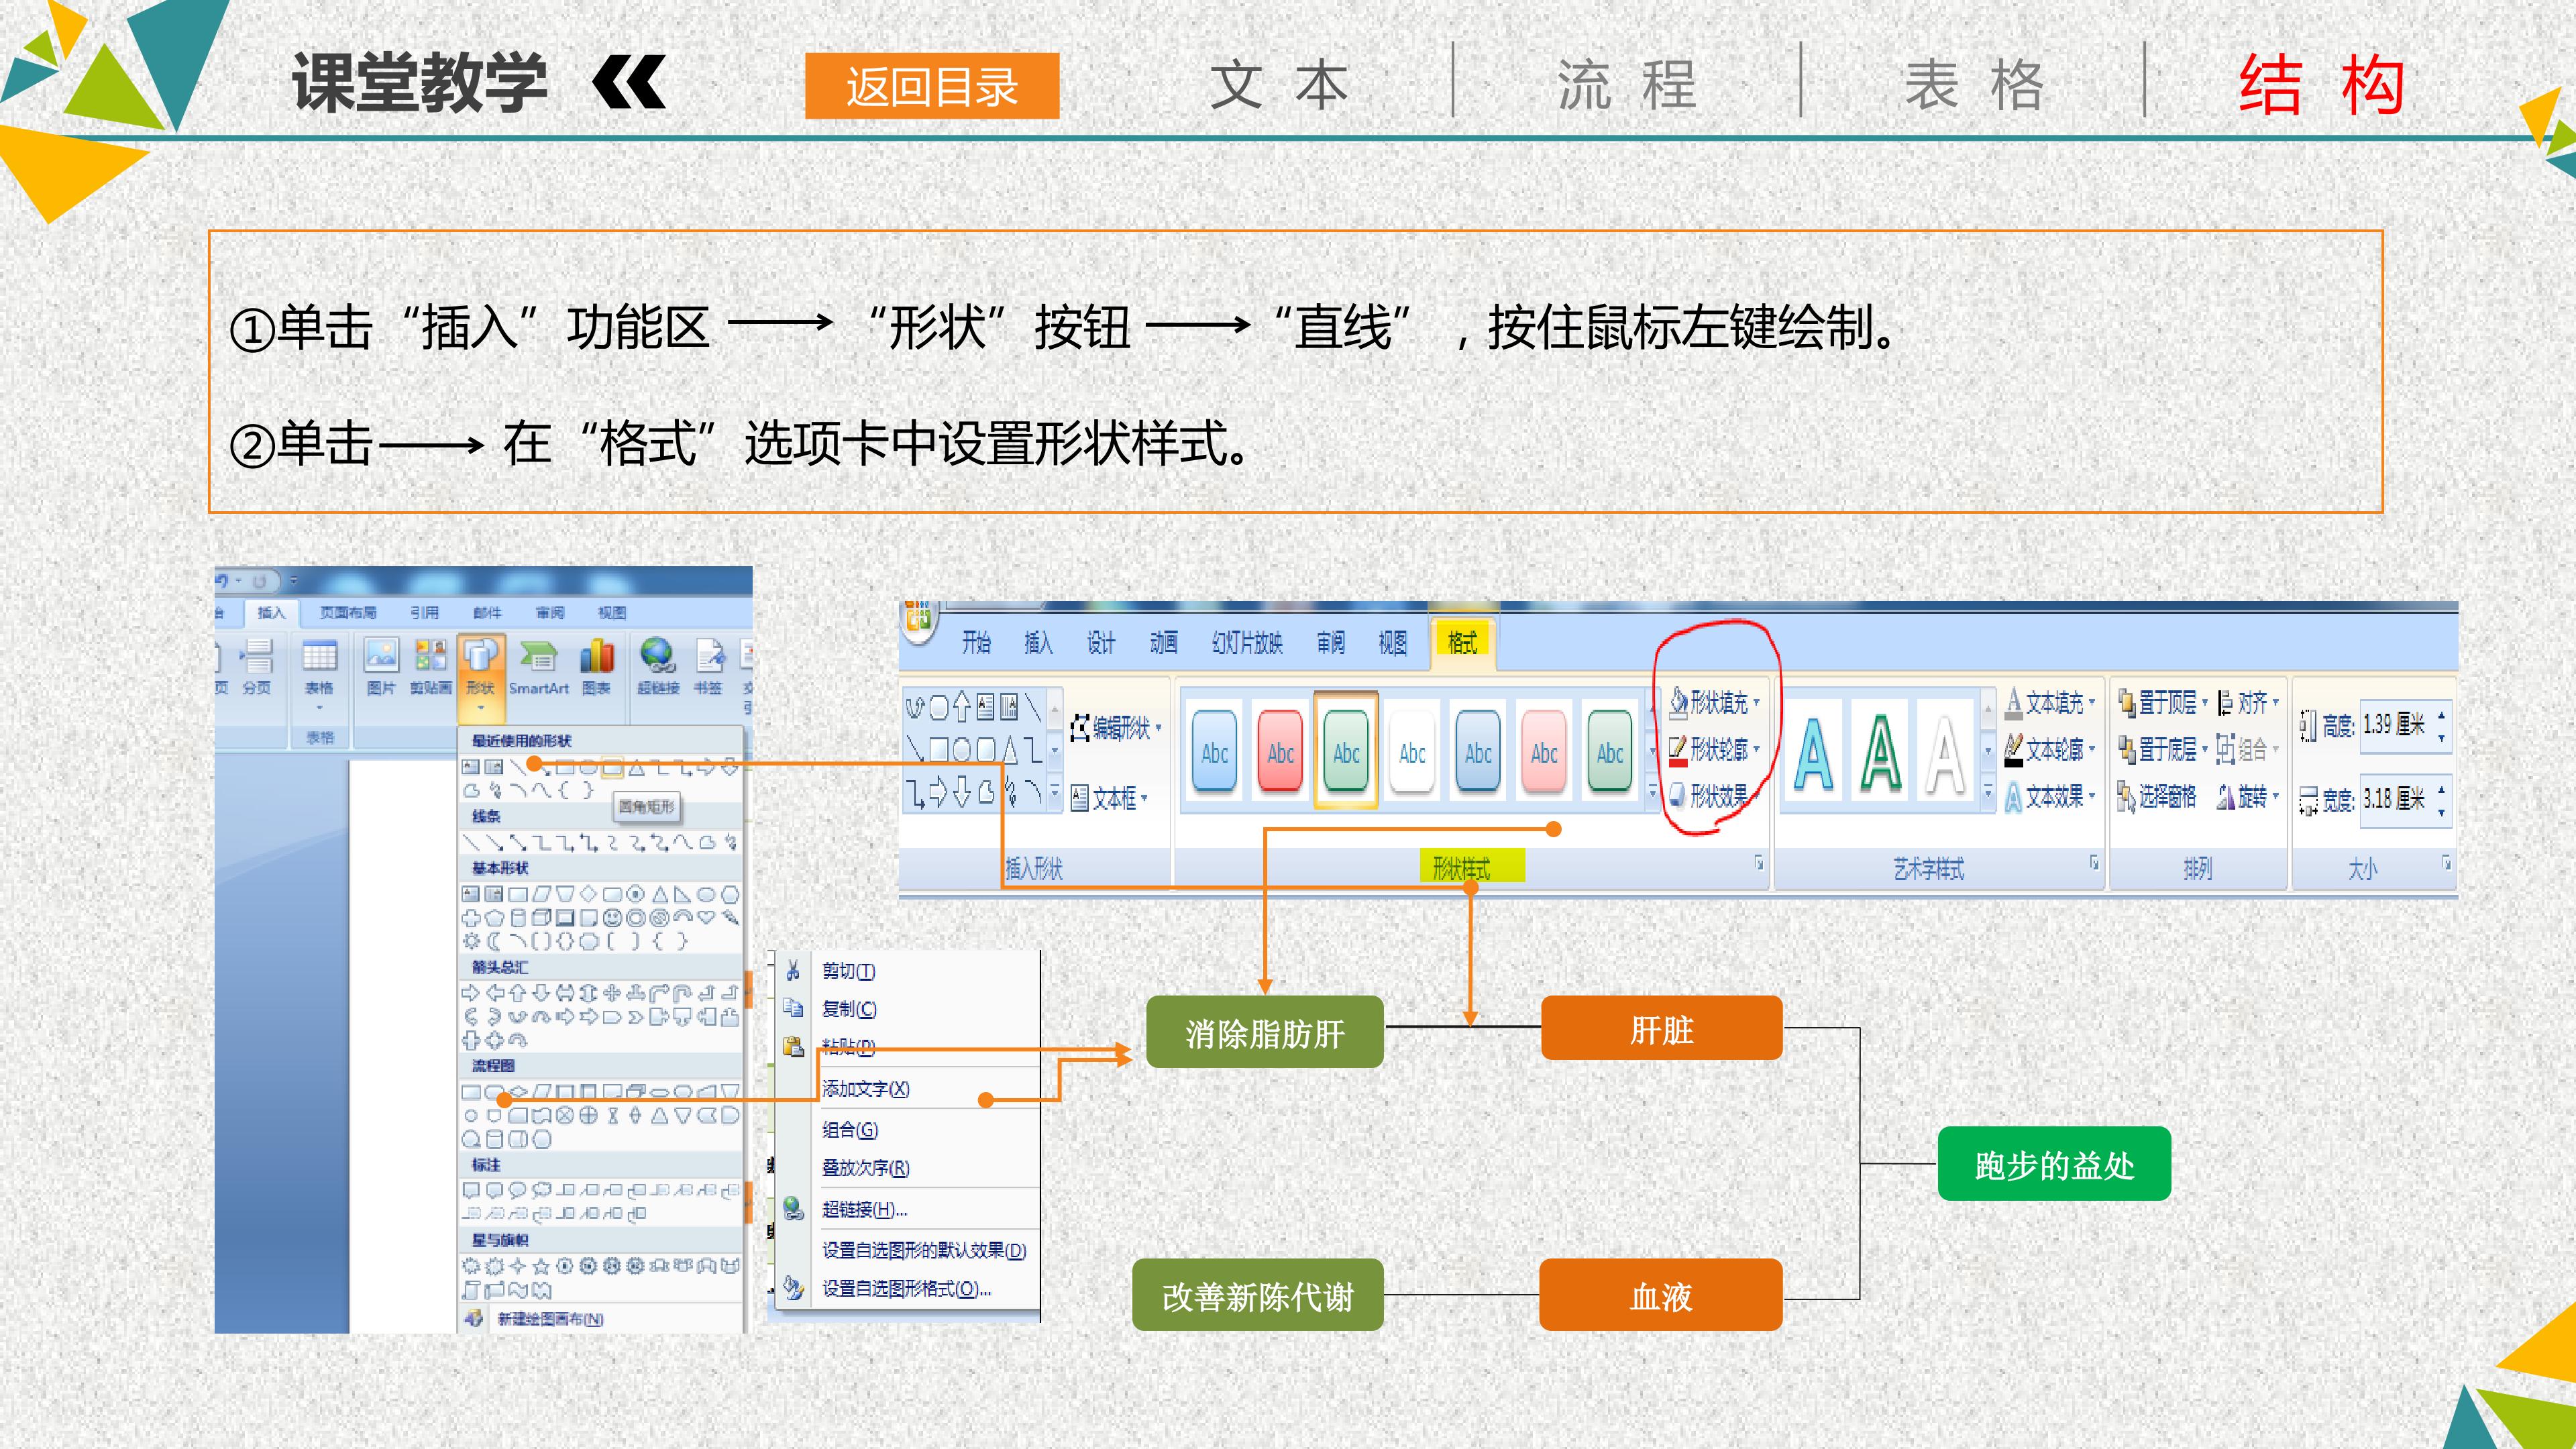Click the scissors icon beside 剪切(T)

(792, 970)
